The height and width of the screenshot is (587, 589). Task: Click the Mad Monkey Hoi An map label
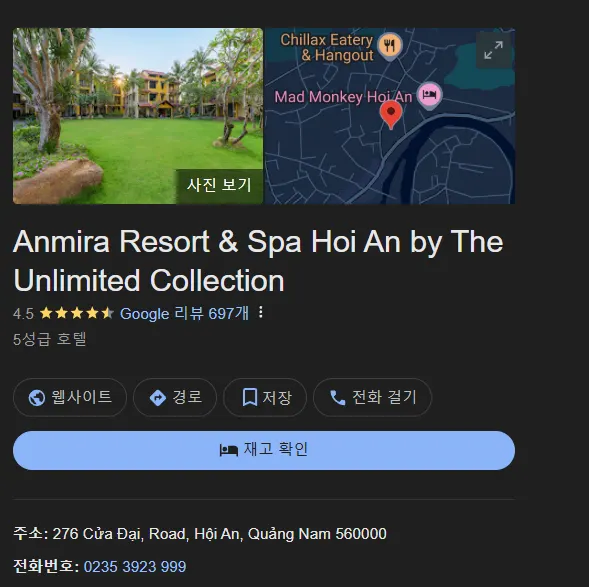[343, 97]
